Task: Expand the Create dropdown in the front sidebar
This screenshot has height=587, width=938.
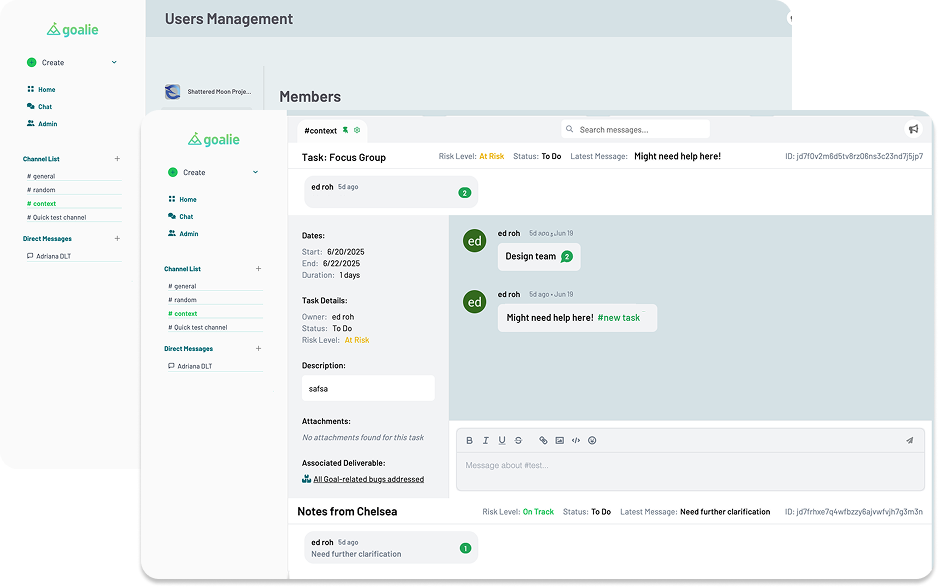Action: (255, 172)
